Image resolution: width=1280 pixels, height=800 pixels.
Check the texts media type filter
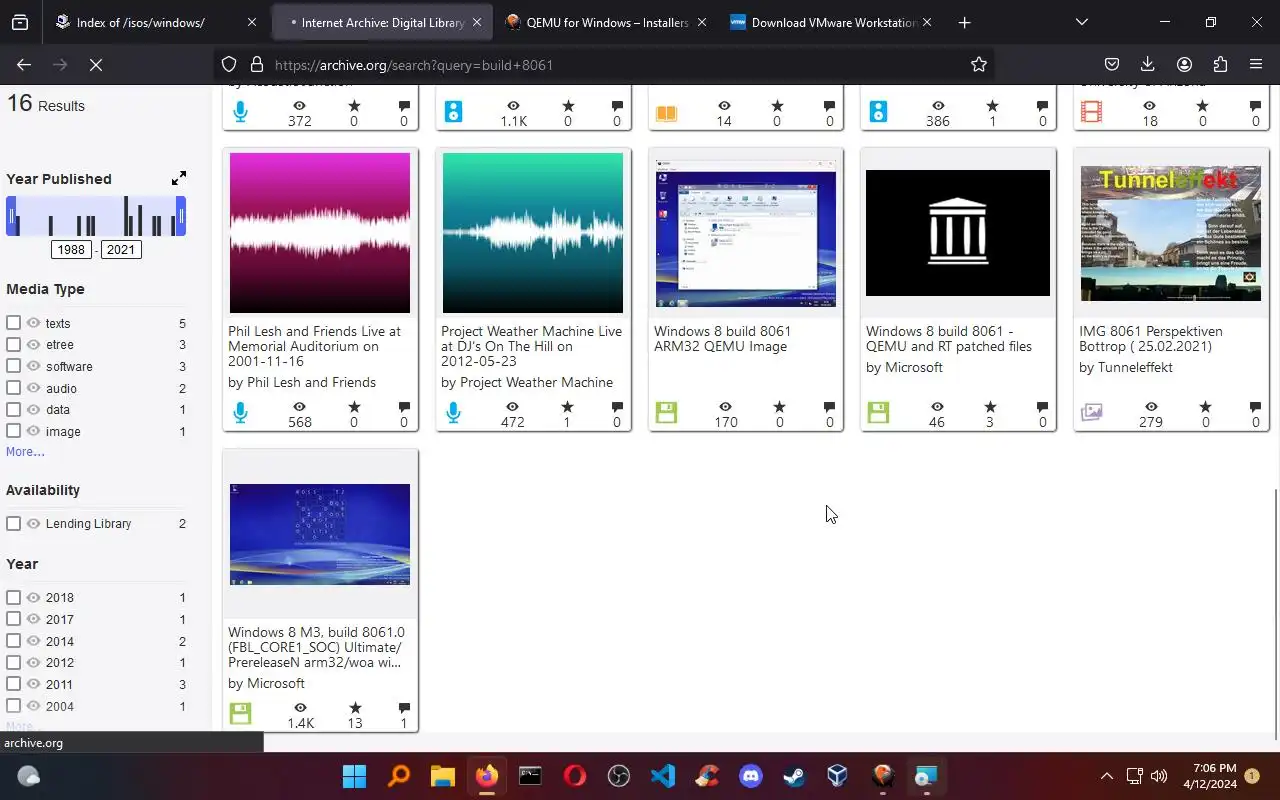(13, 323)
